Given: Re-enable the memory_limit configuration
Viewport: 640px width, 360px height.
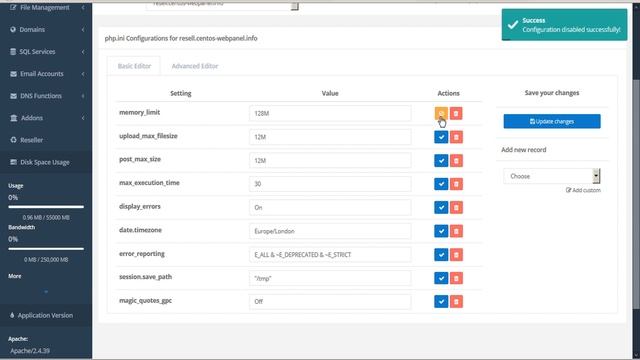Looking at the screenshot, I should pos(441,113).
